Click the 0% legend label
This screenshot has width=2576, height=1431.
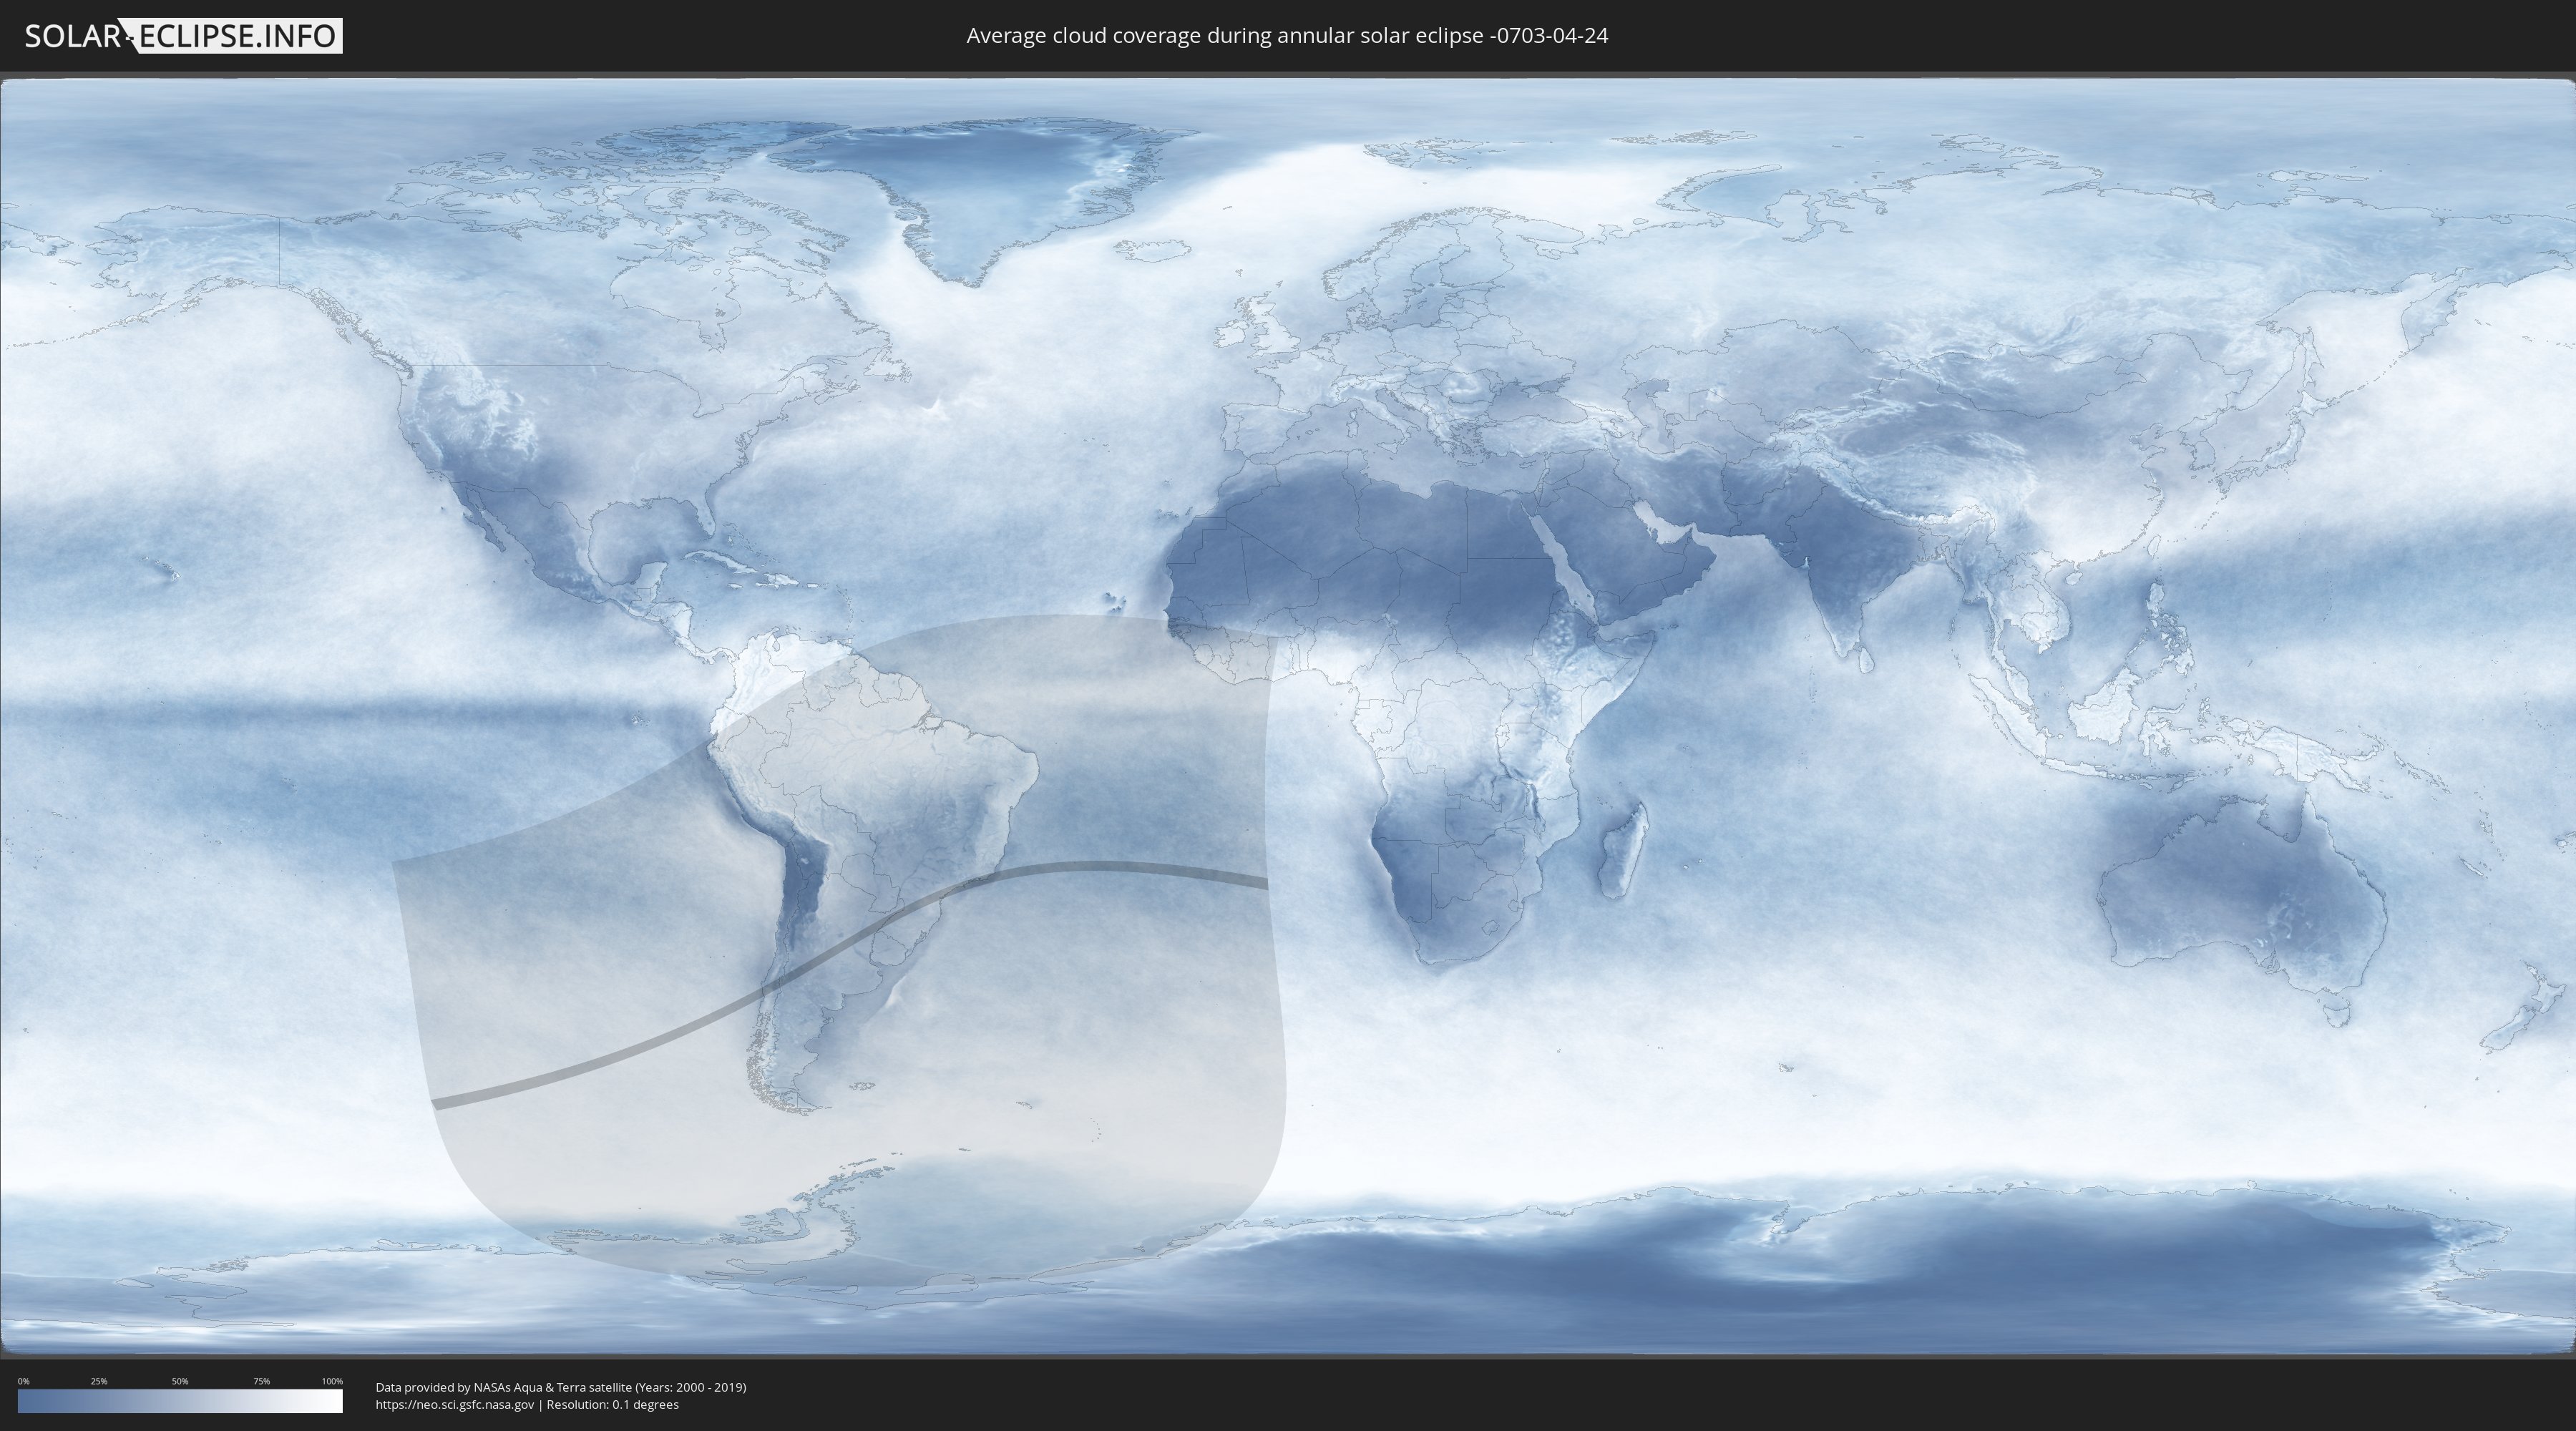coord(23,1381)
